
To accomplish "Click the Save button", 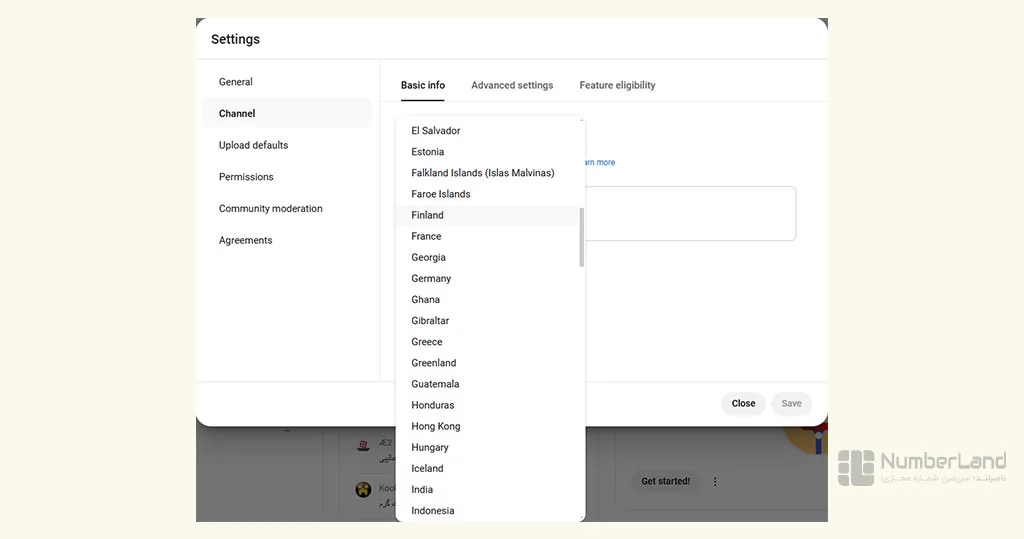I will [x=792, y=403].
